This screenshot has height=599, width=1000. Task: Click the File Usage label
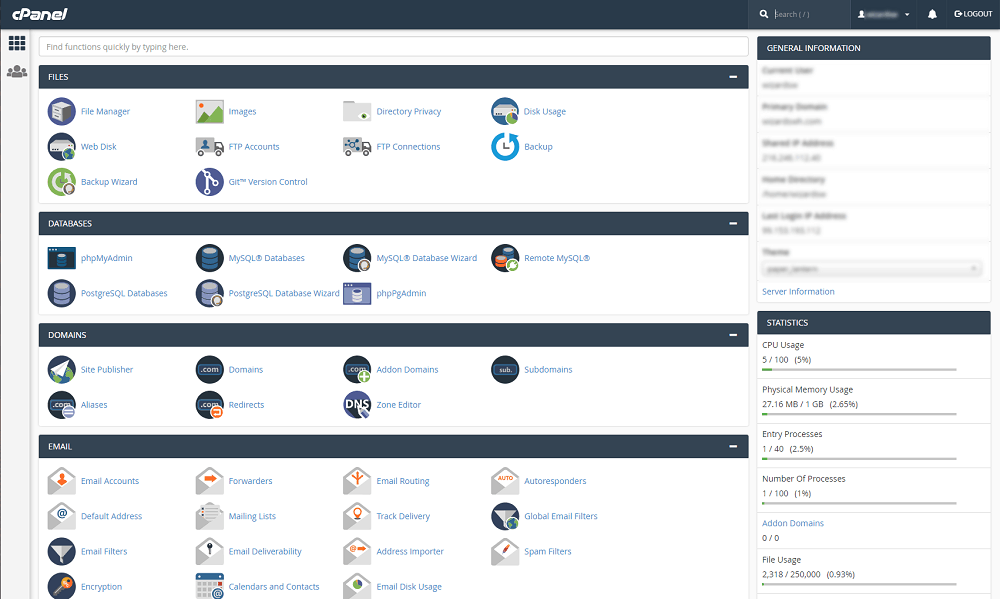coord(781,560)
